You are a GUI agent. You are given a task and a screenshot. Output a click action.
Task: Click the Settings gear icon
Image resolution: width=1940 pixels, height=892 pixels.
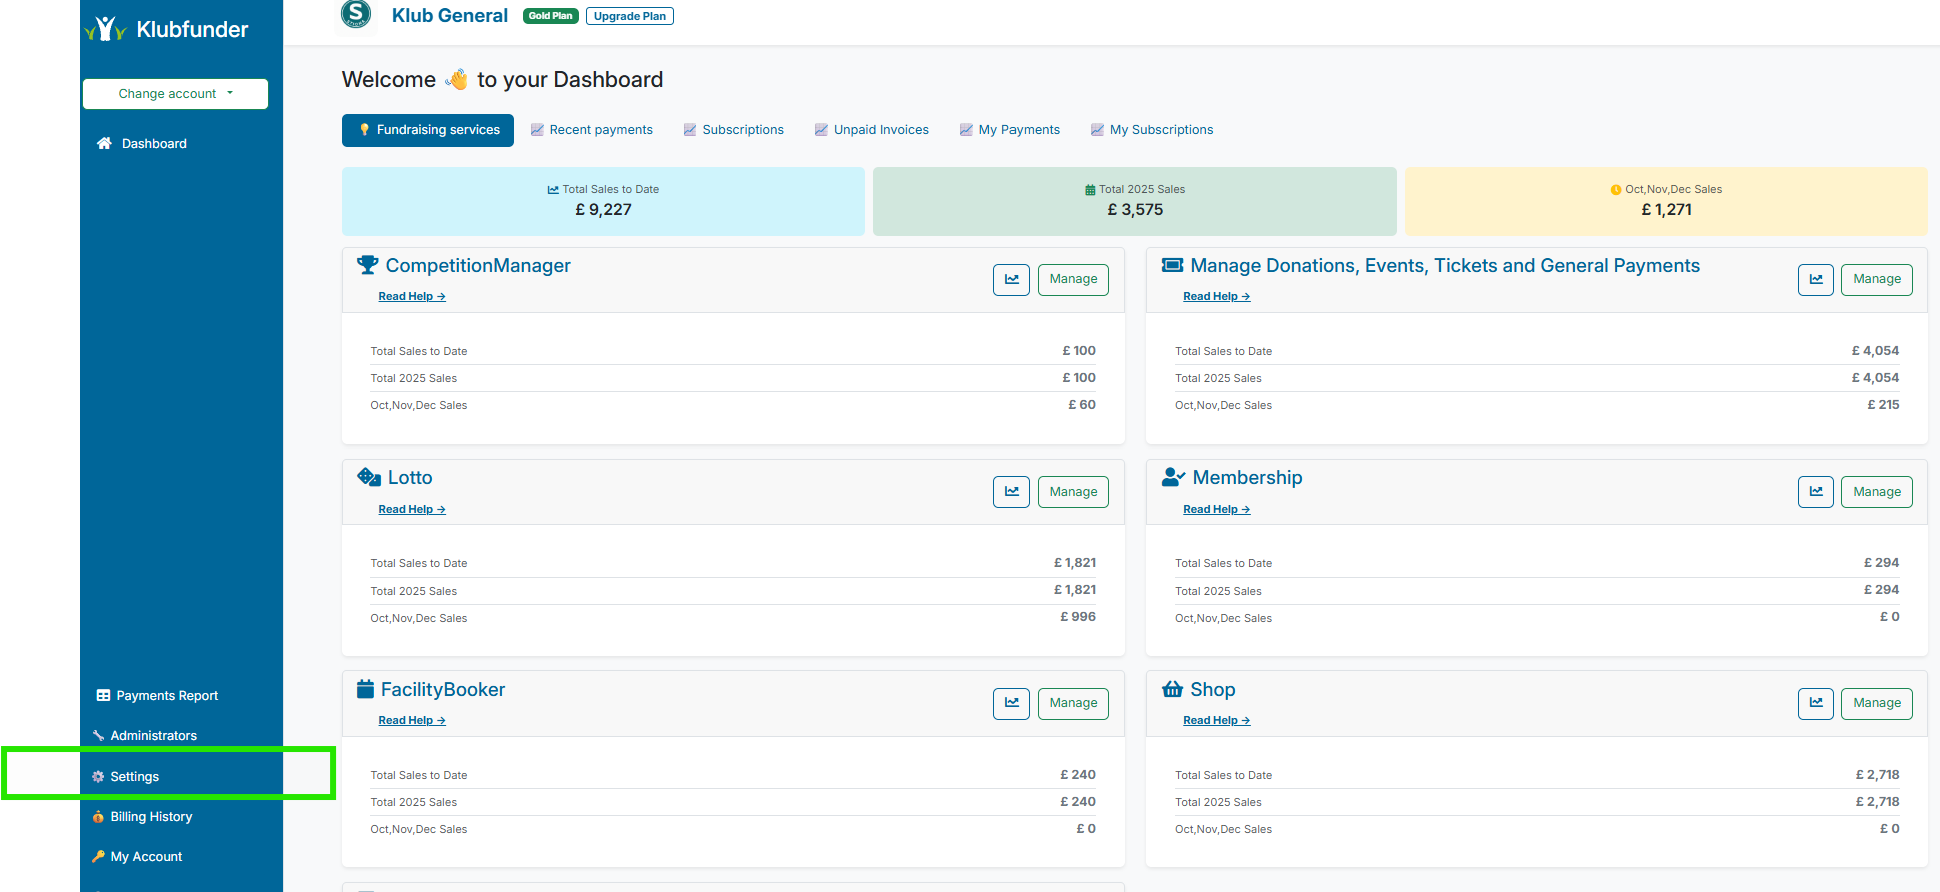(x=98, y=777)
